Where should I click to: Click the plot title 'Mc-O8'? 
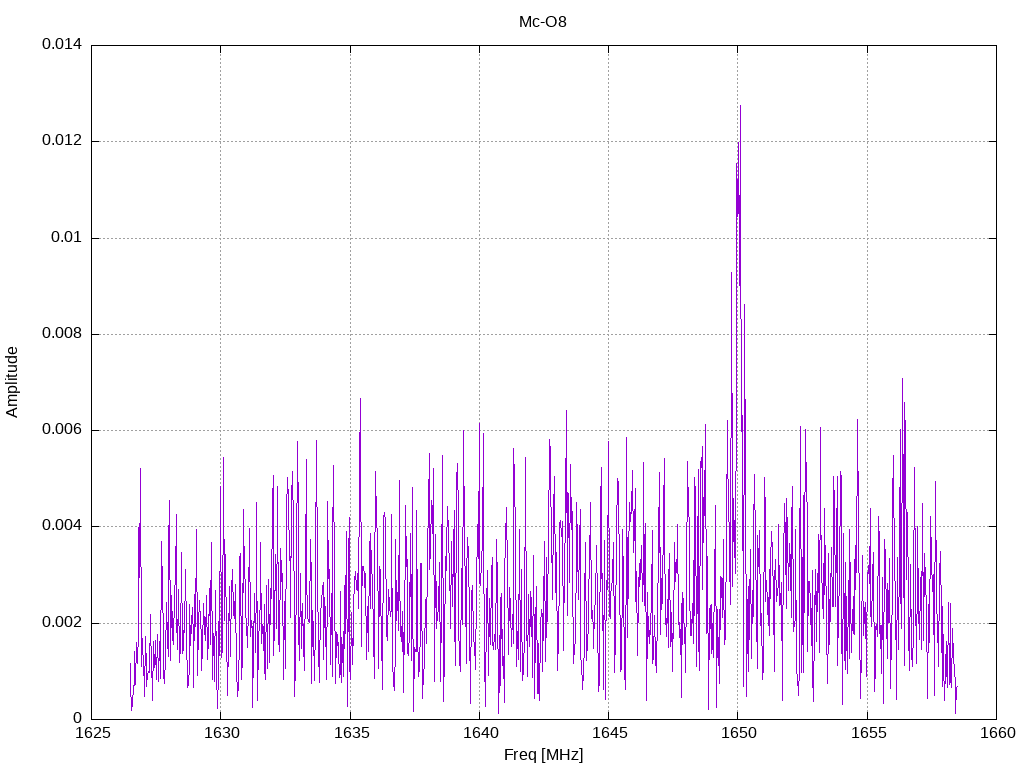542,22
